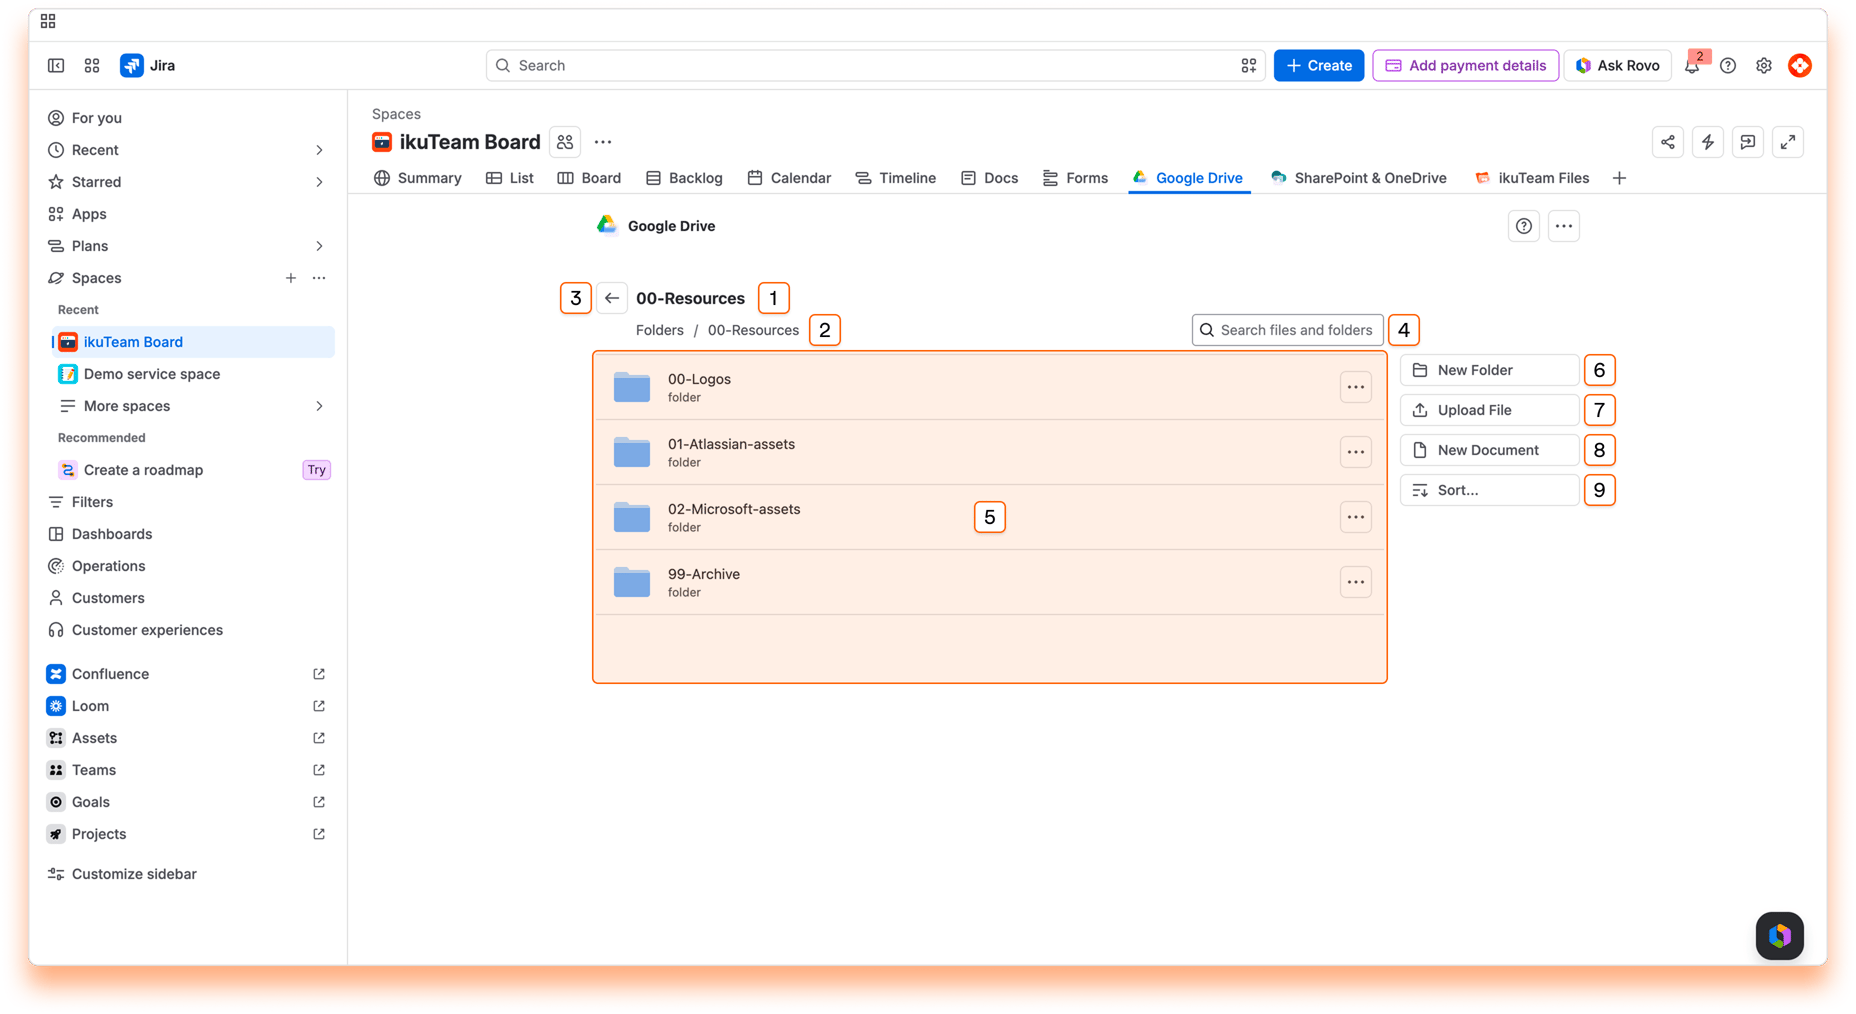The width and height of the screenshot is (1856, 1014).
Task: Click the team members icon beside ikuTeam Board
Action: click(x=565, y=142)
